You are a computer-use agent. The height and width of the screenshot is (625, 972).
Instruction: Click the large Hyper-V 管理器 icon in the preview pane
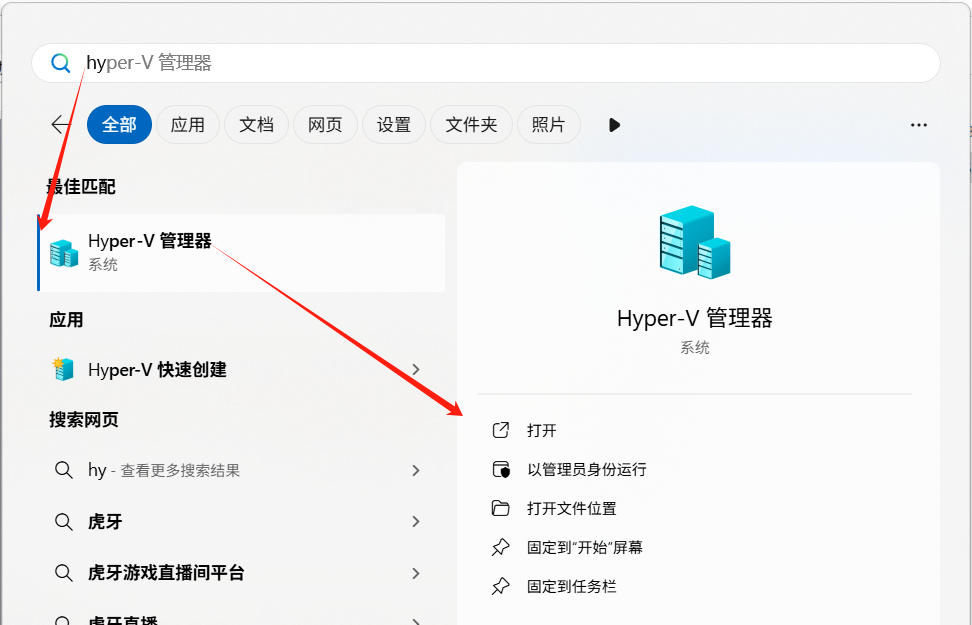[x=695, y=242]
